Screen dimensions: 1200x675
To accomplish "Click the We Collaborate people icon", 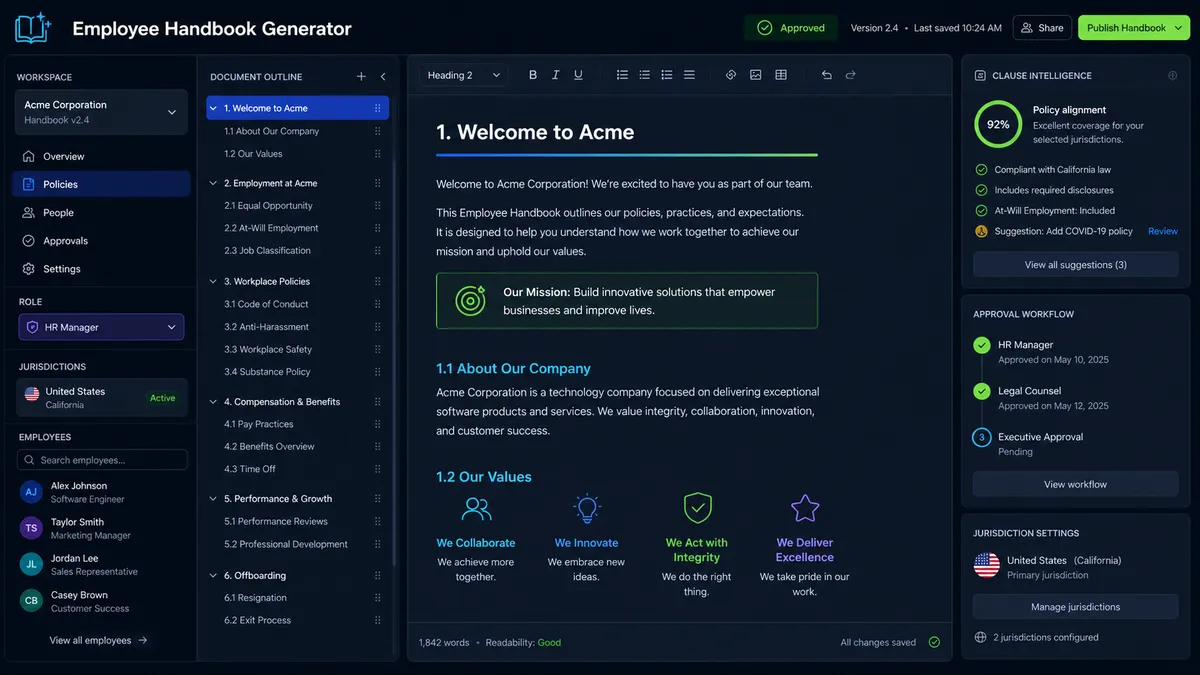I will point(476,509).
